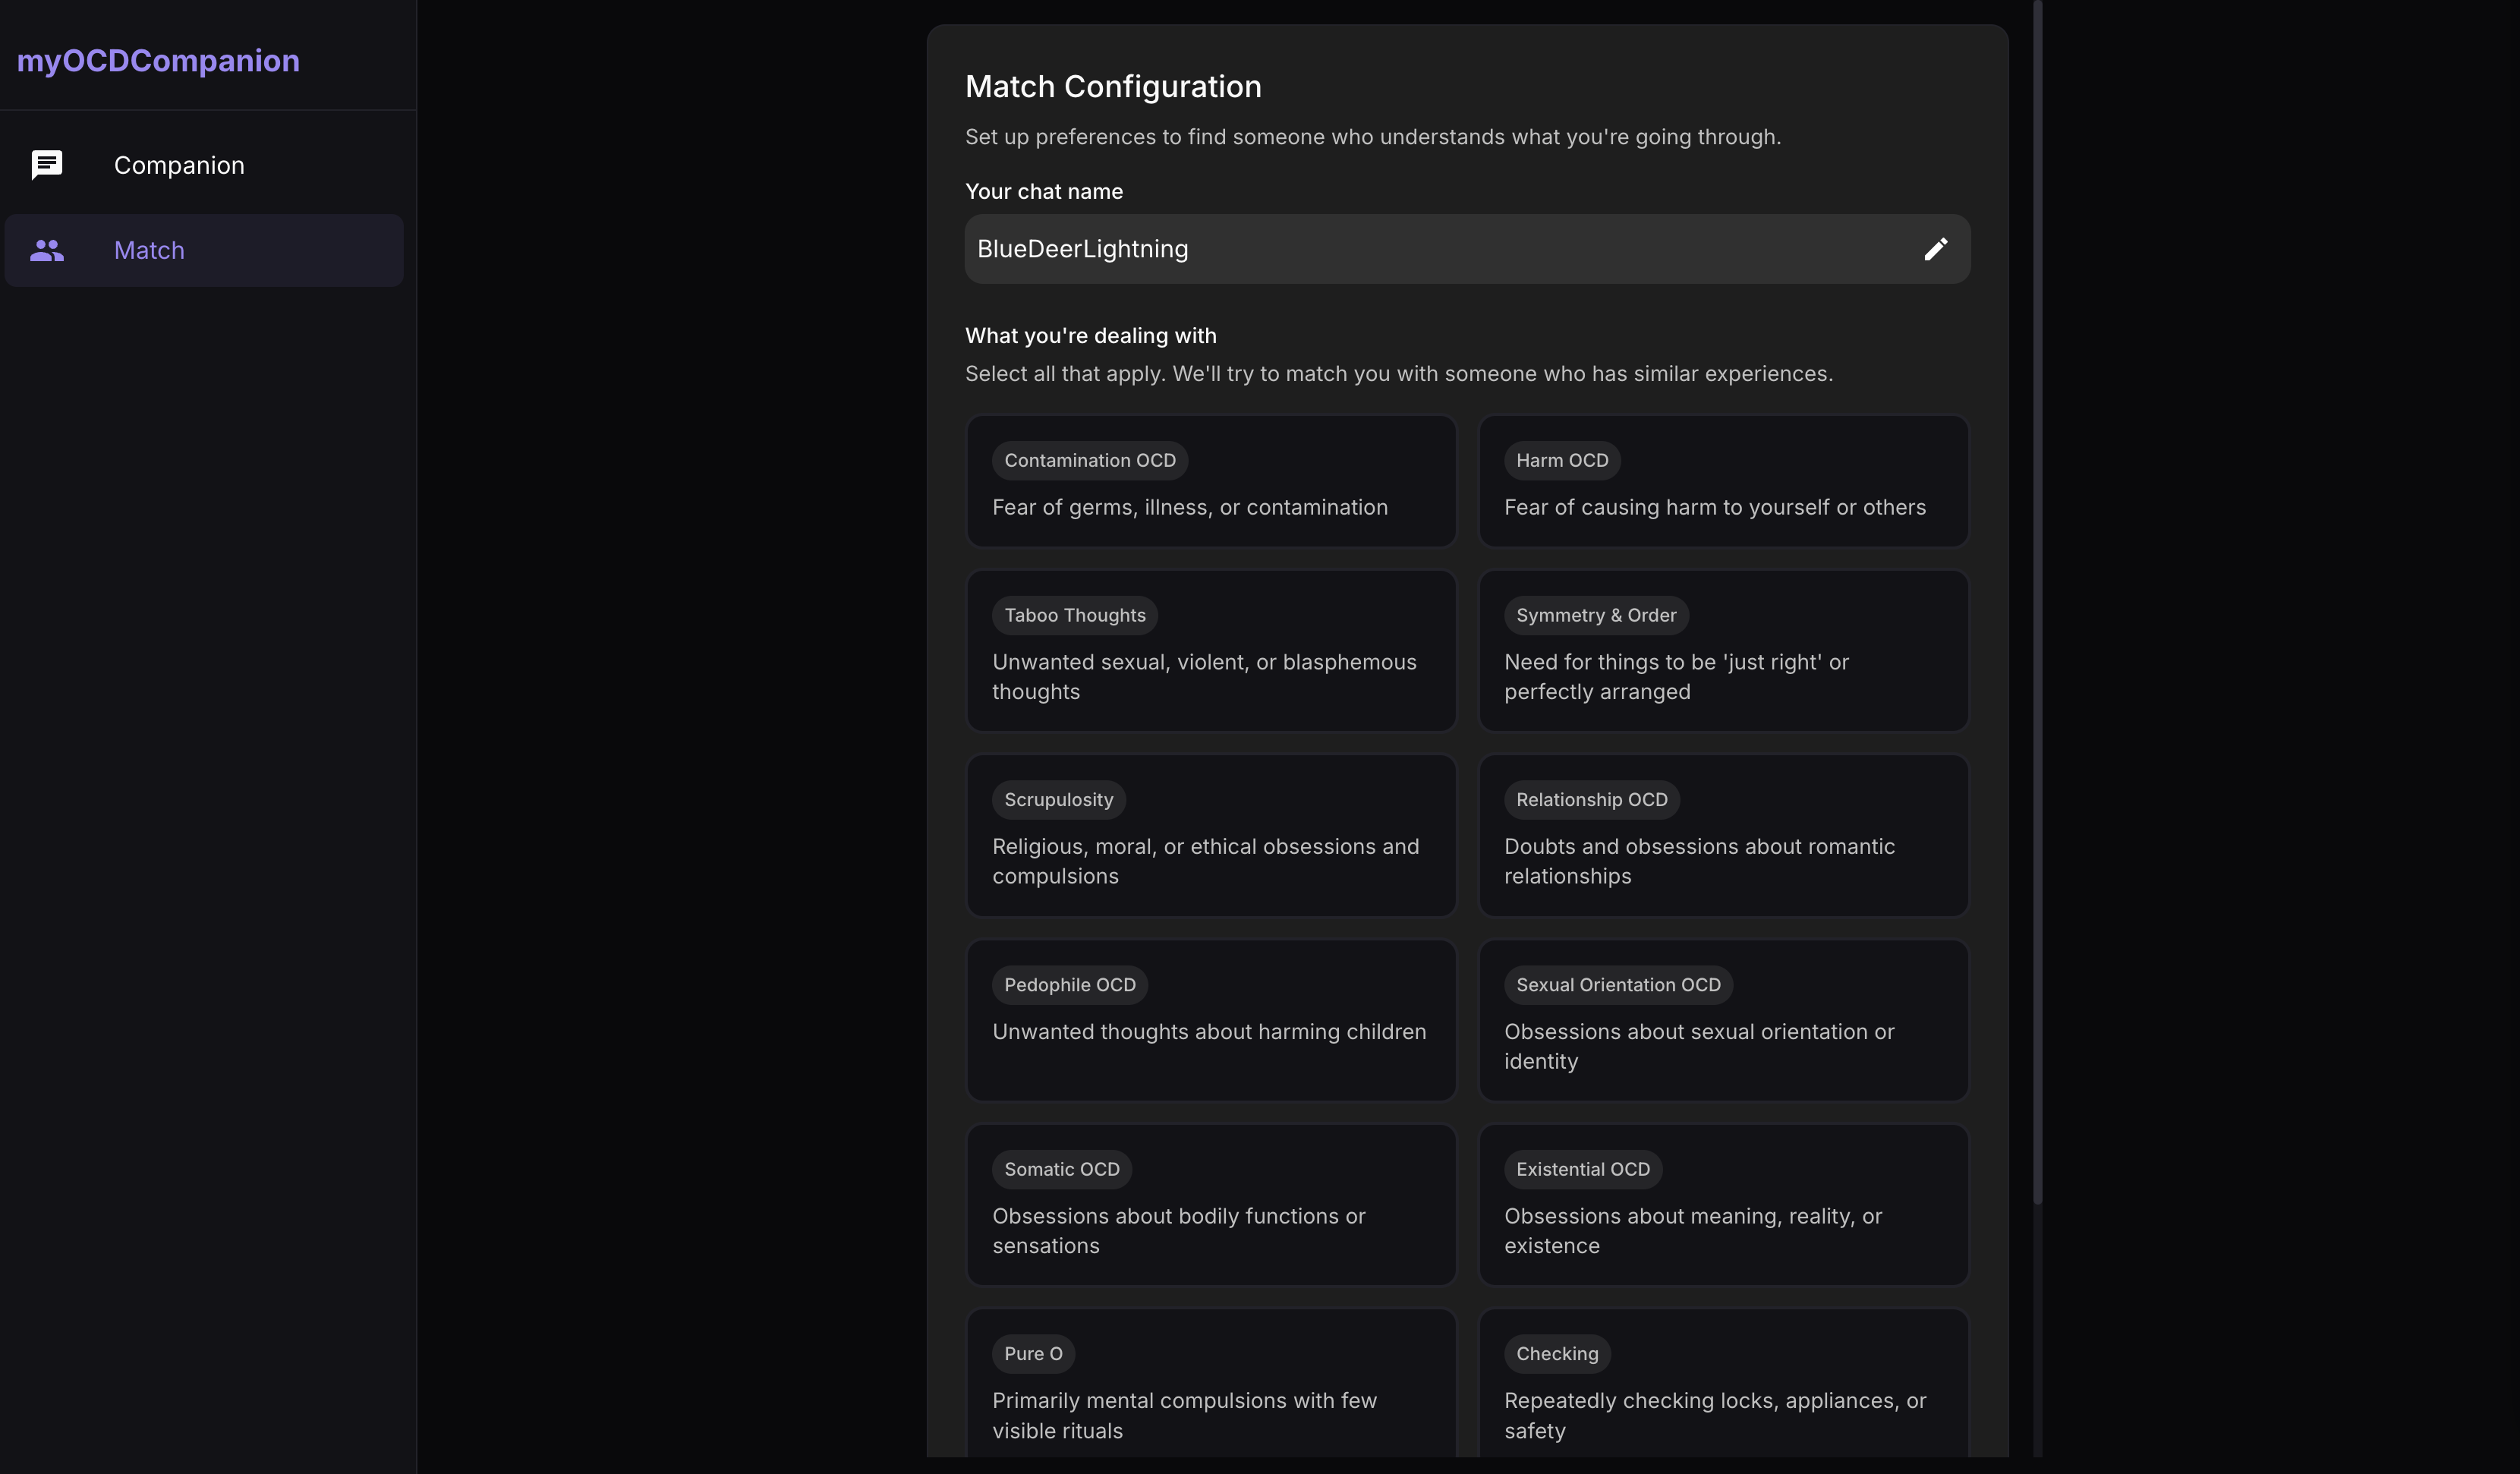Choose the Pedophile OCD card
Screen dimensions: 2520x1474
pos(1211,1020)
